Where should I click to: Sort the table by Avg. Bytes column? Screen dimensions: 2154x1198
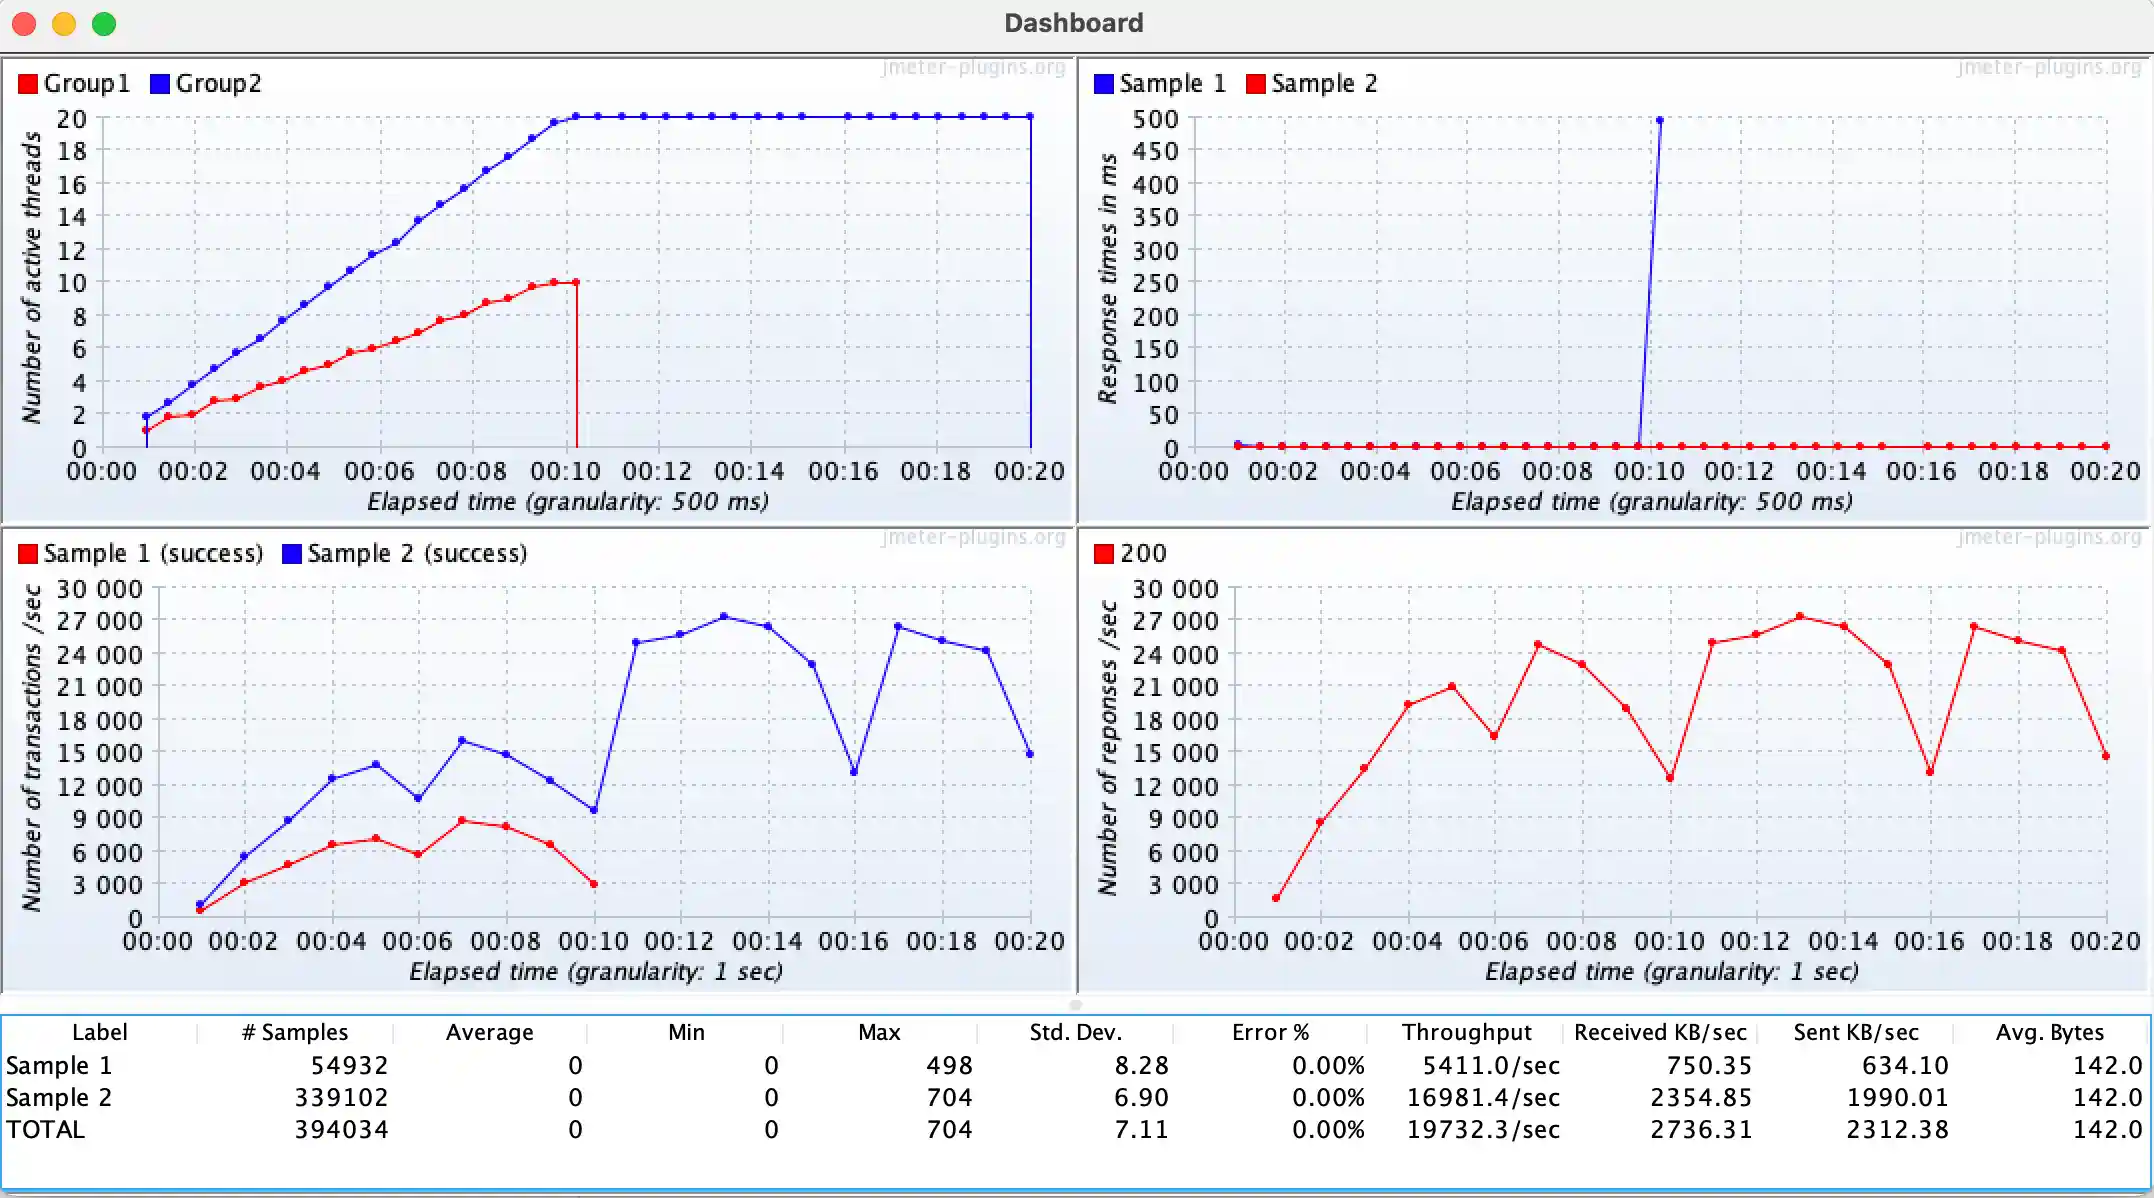point(2049,1032)
